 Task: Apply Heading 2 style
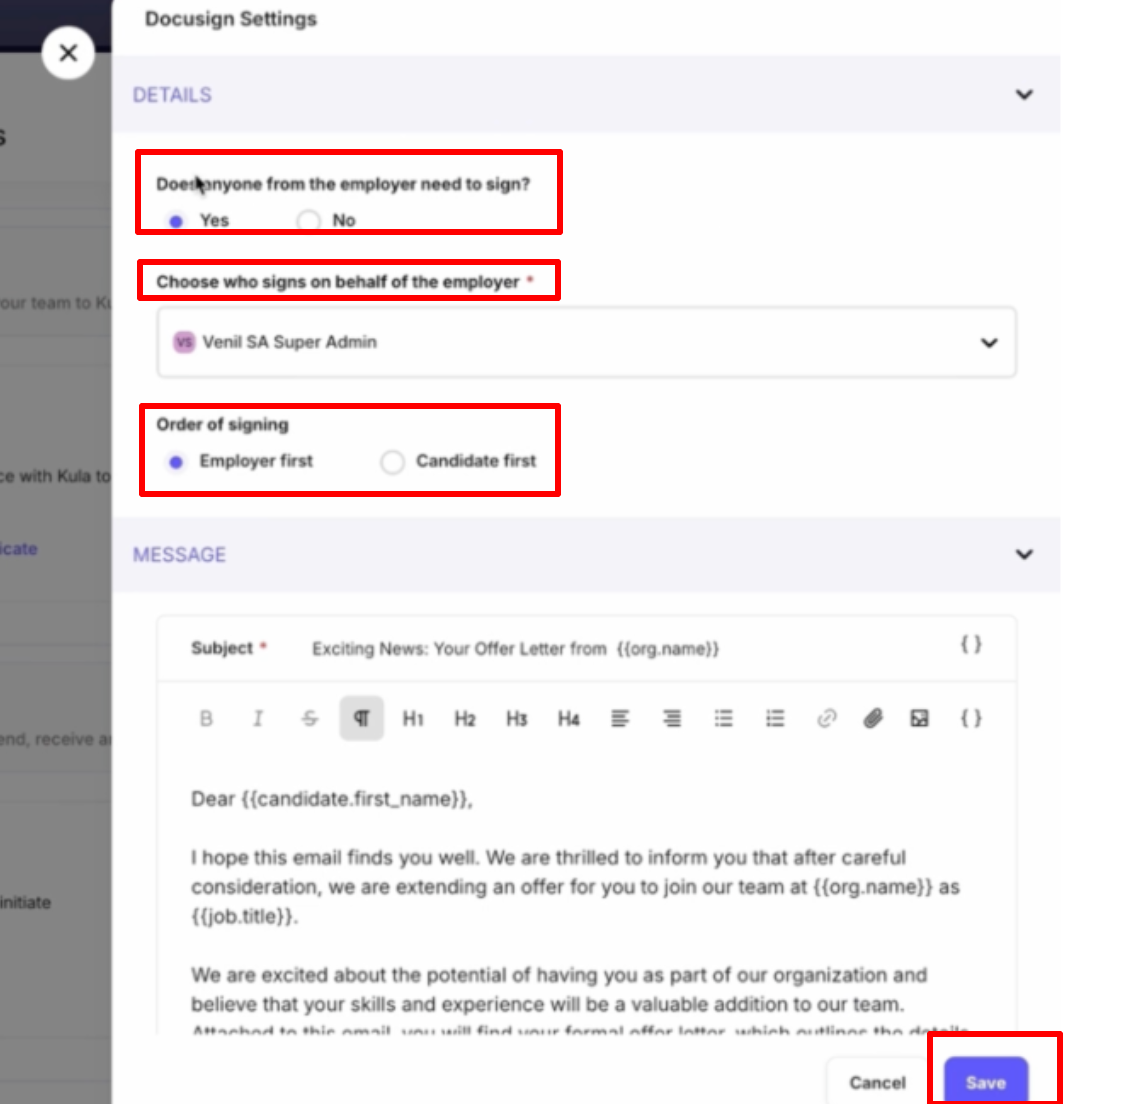tap(465, 718)
